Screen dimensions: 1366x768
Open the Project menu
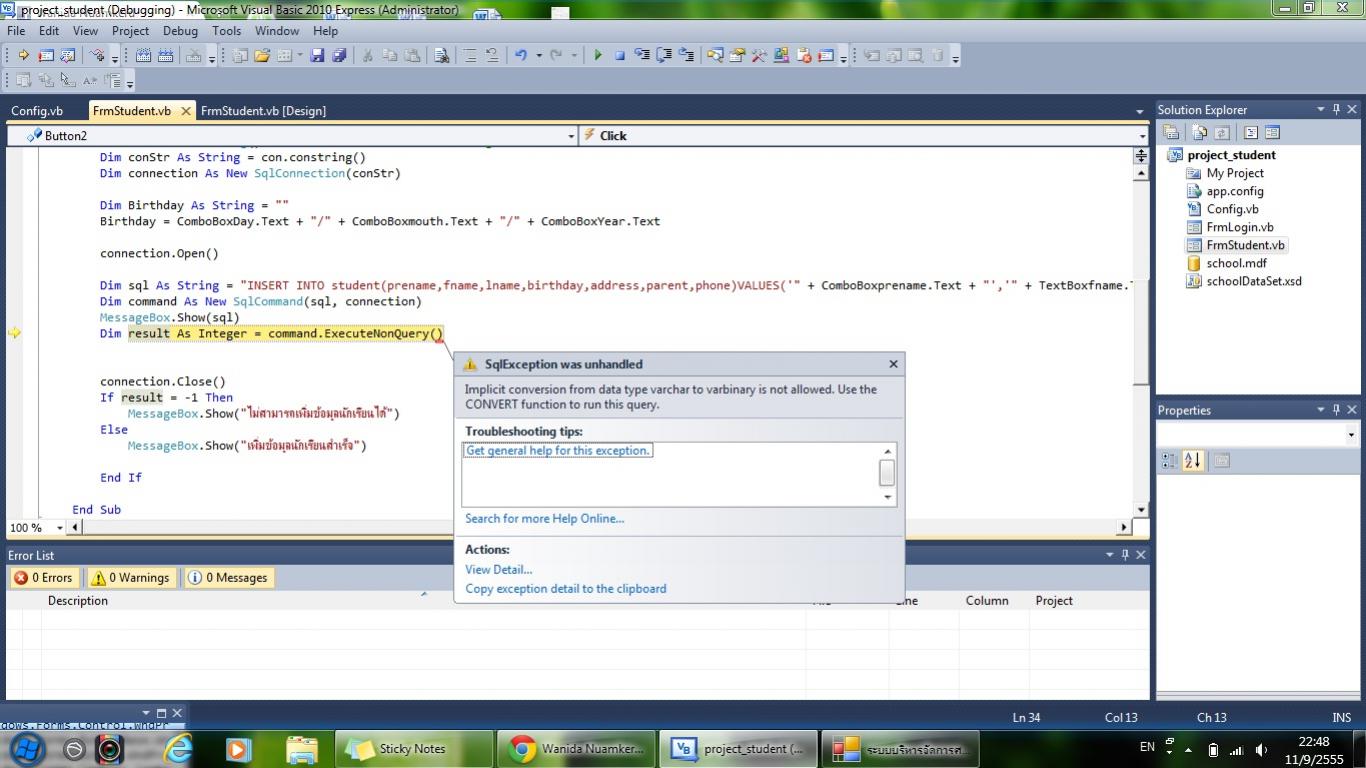pos(130,30)
